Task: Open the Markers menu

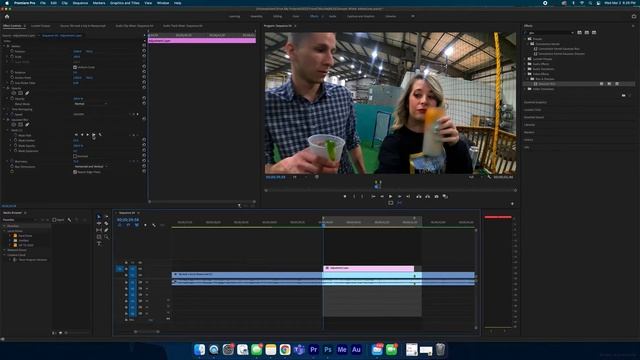Action: point(99,3)
